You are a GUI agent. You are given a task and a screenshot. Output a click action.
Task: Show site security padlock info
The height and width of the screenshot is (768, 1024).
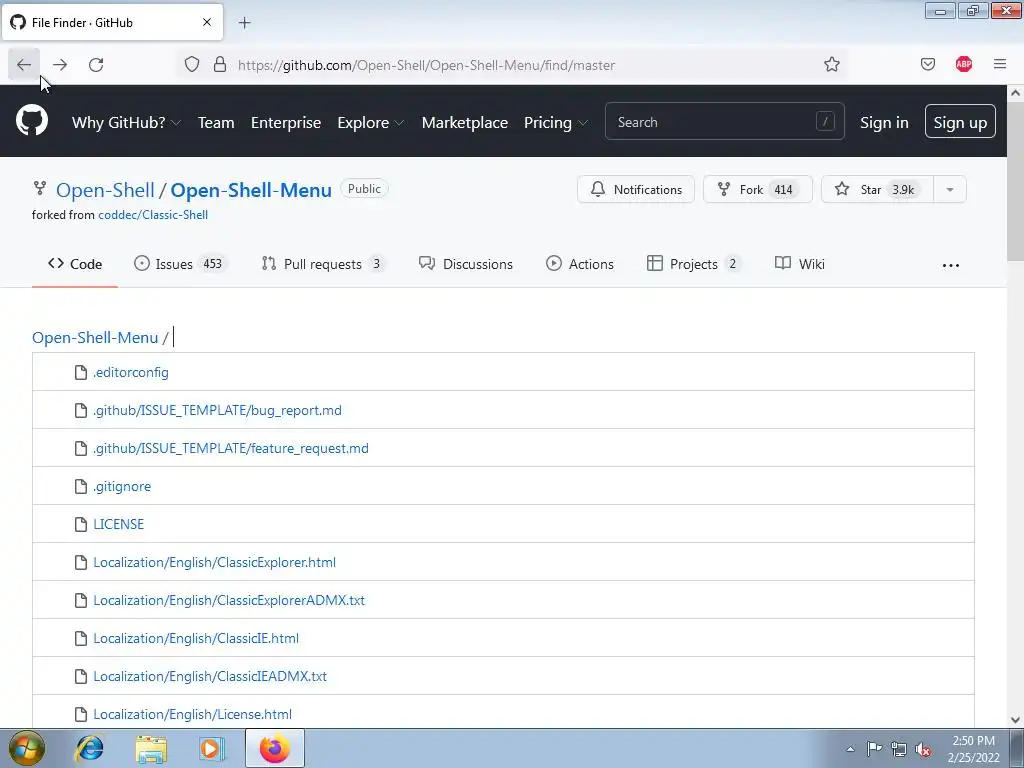(x=220, y=65)
